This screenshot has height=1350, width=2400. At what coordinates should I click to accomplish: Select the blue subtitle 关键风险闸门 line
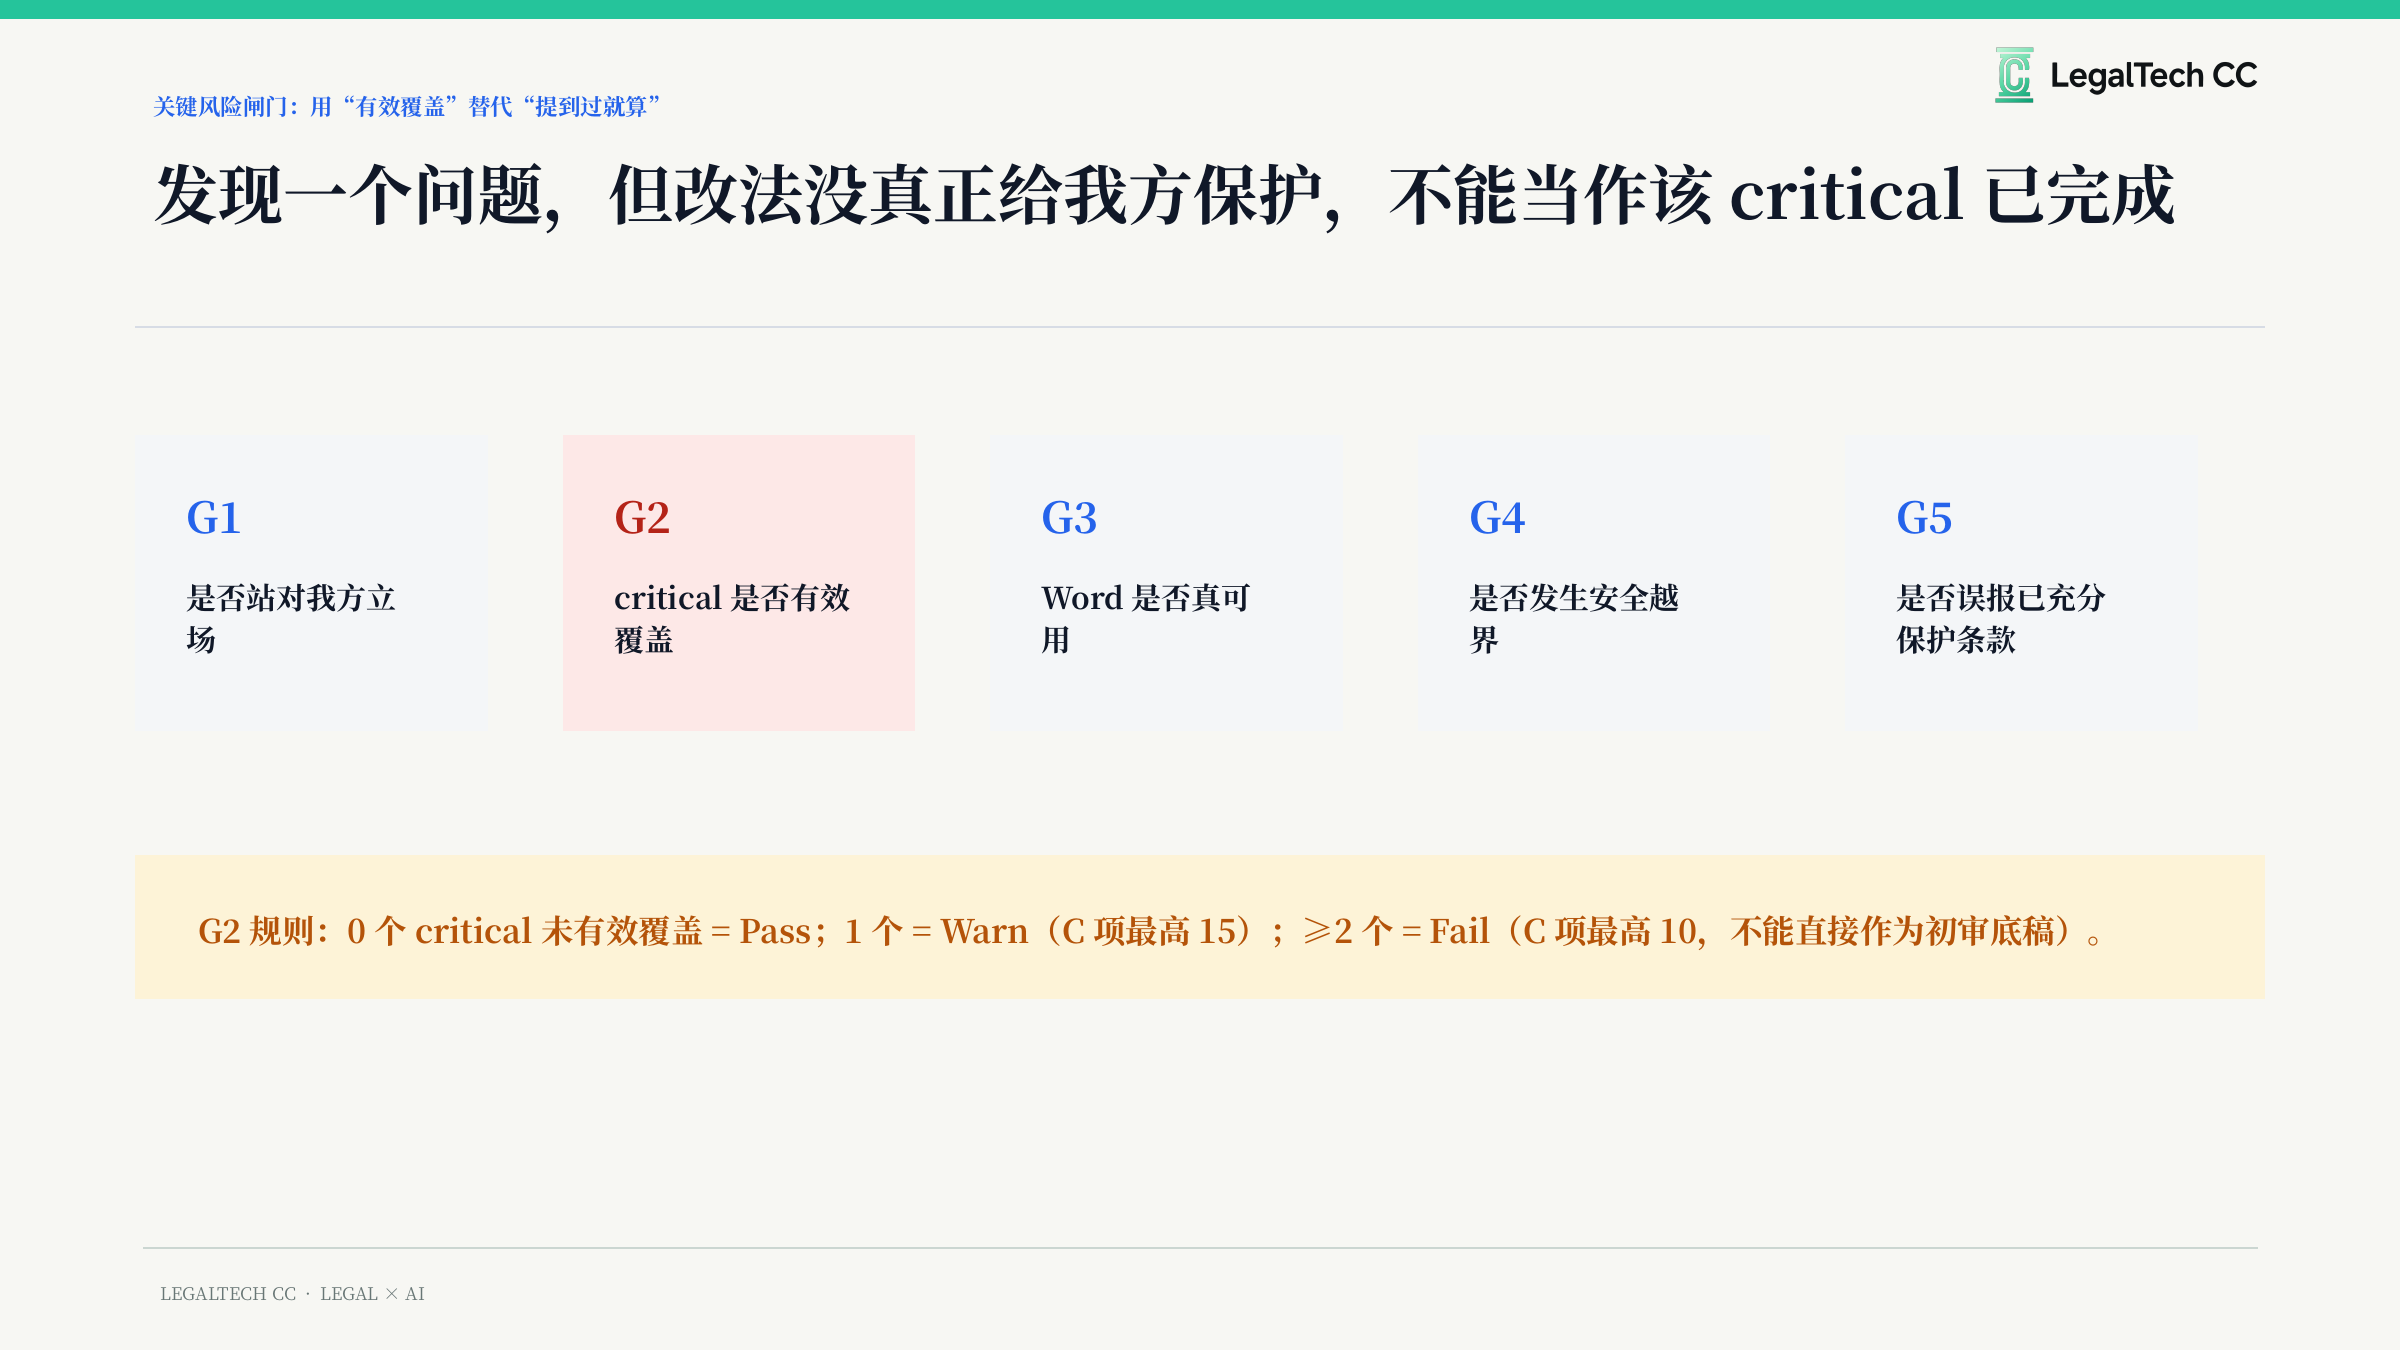click(x=406, y=106)
